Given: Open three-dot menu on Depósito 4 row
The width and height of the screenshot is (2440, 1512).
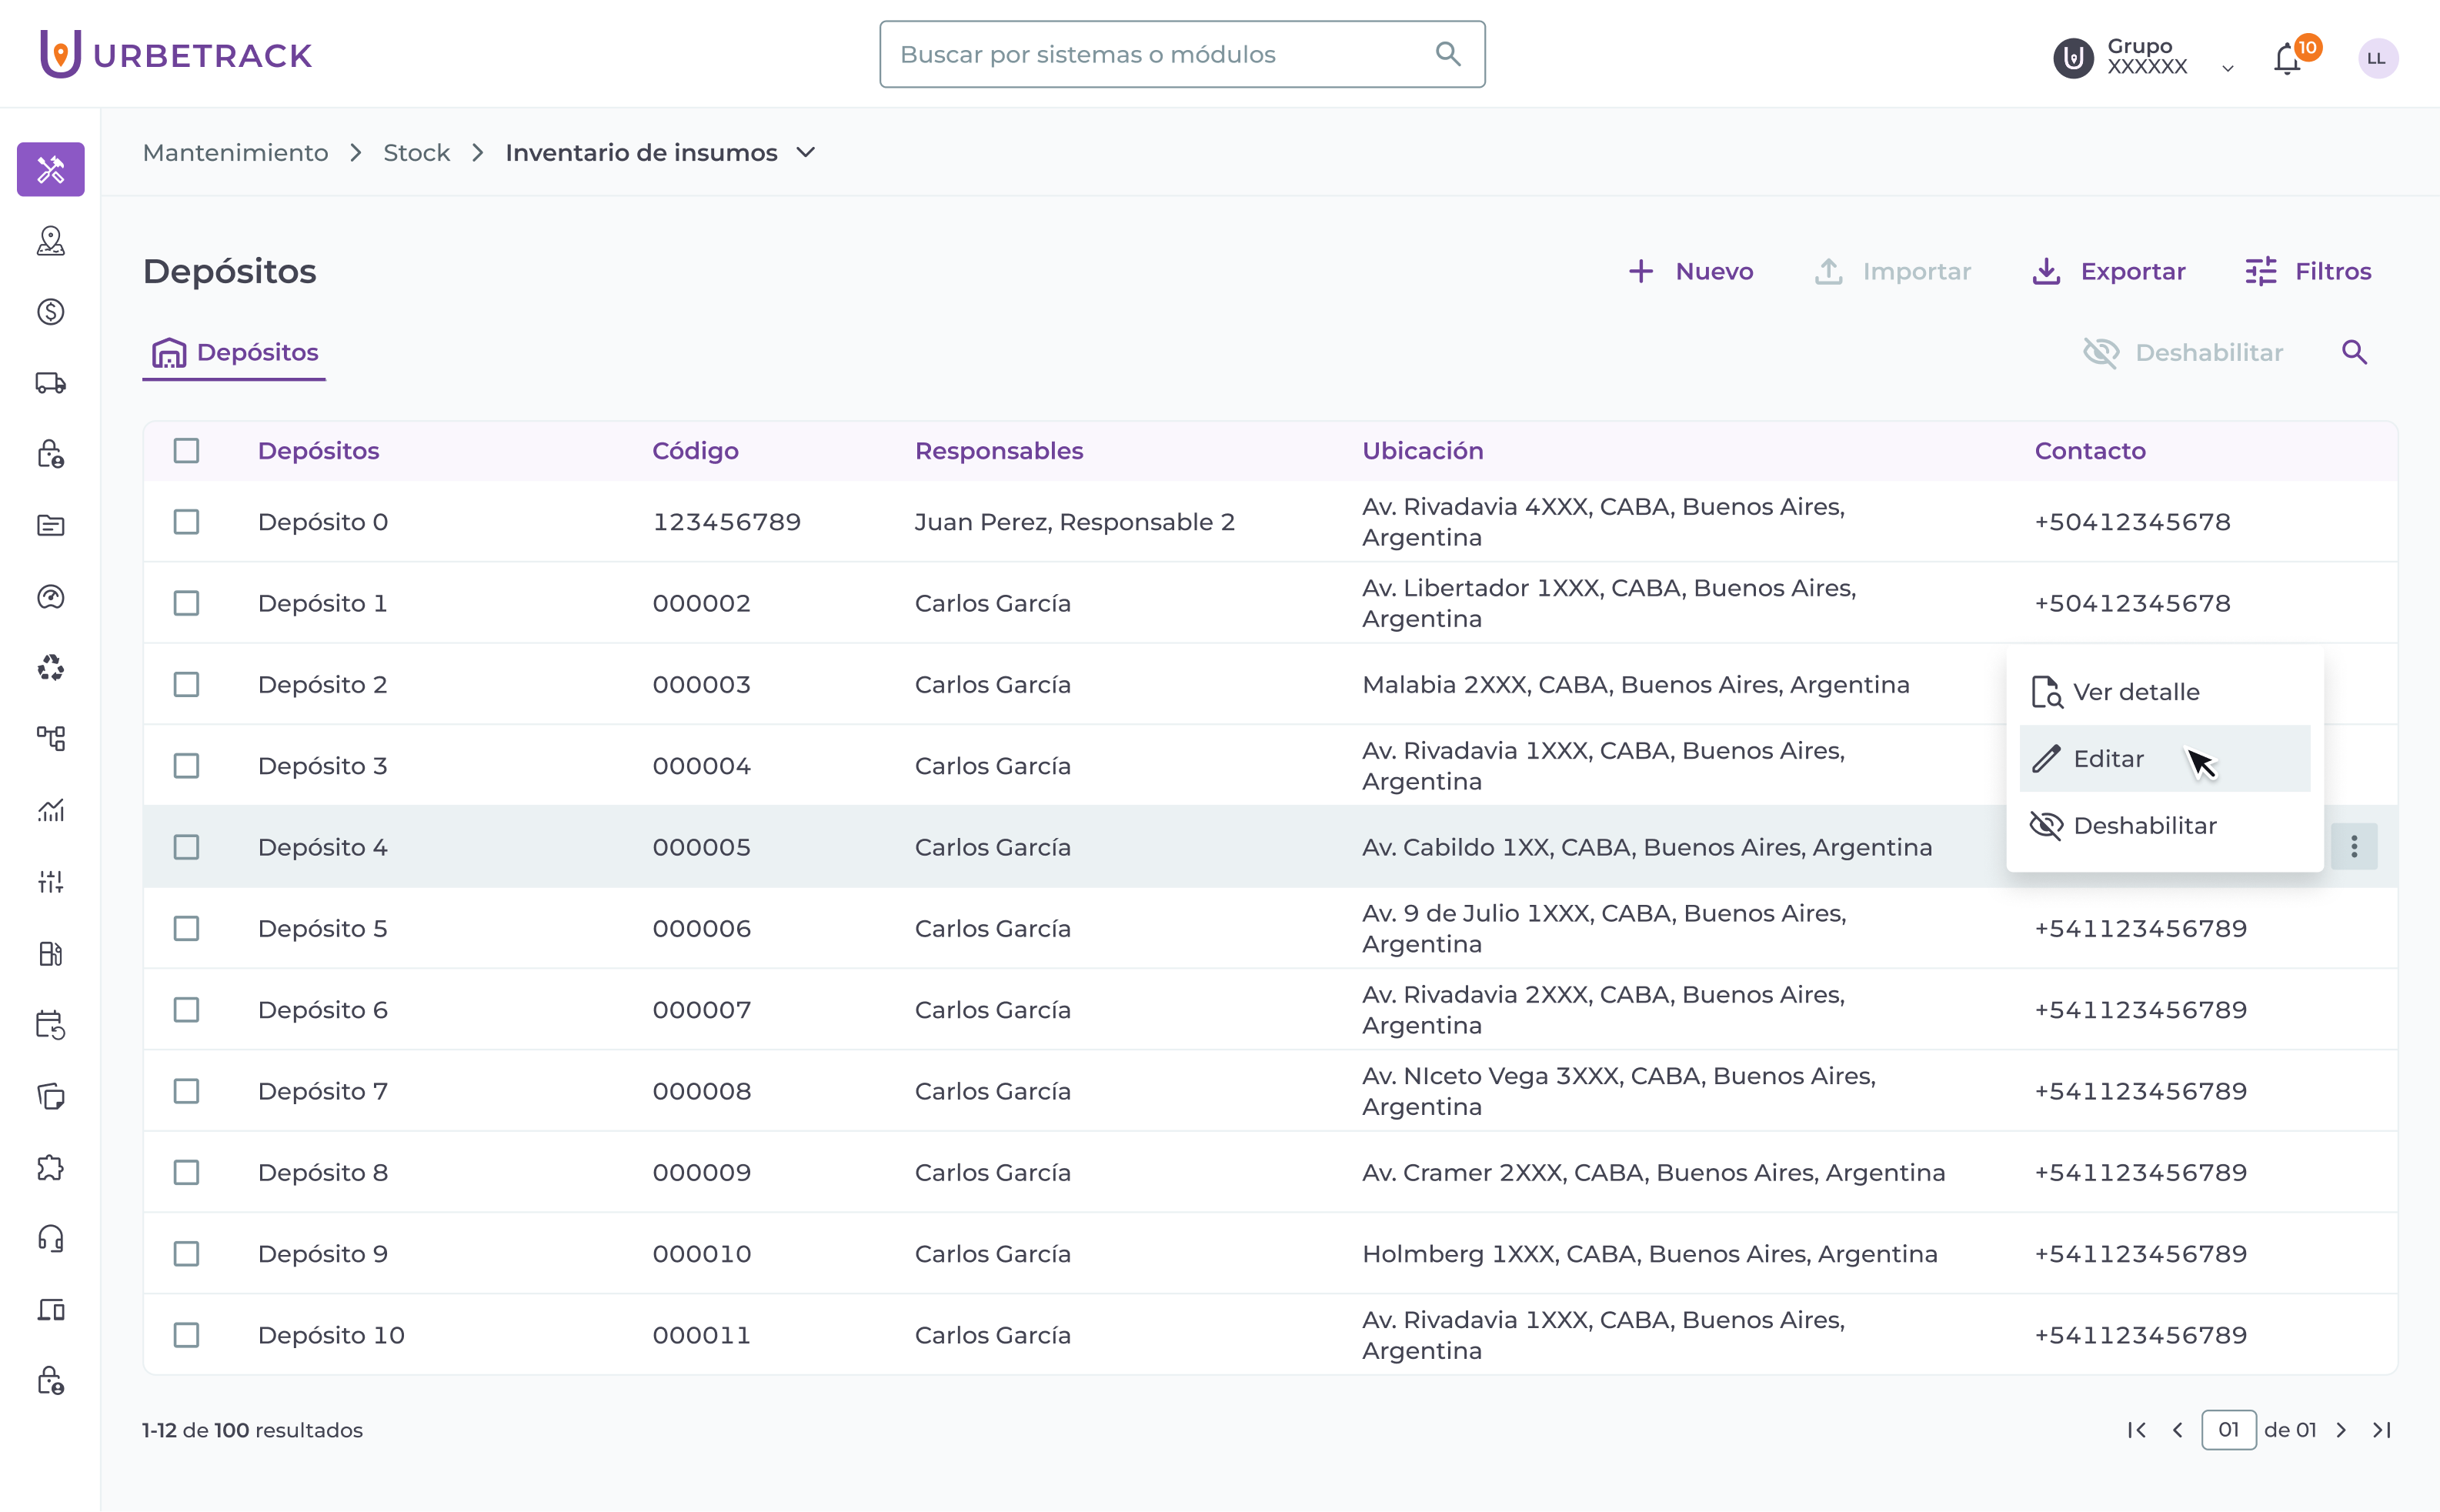Looking at the screenshot, I should tap(2354, 847).
